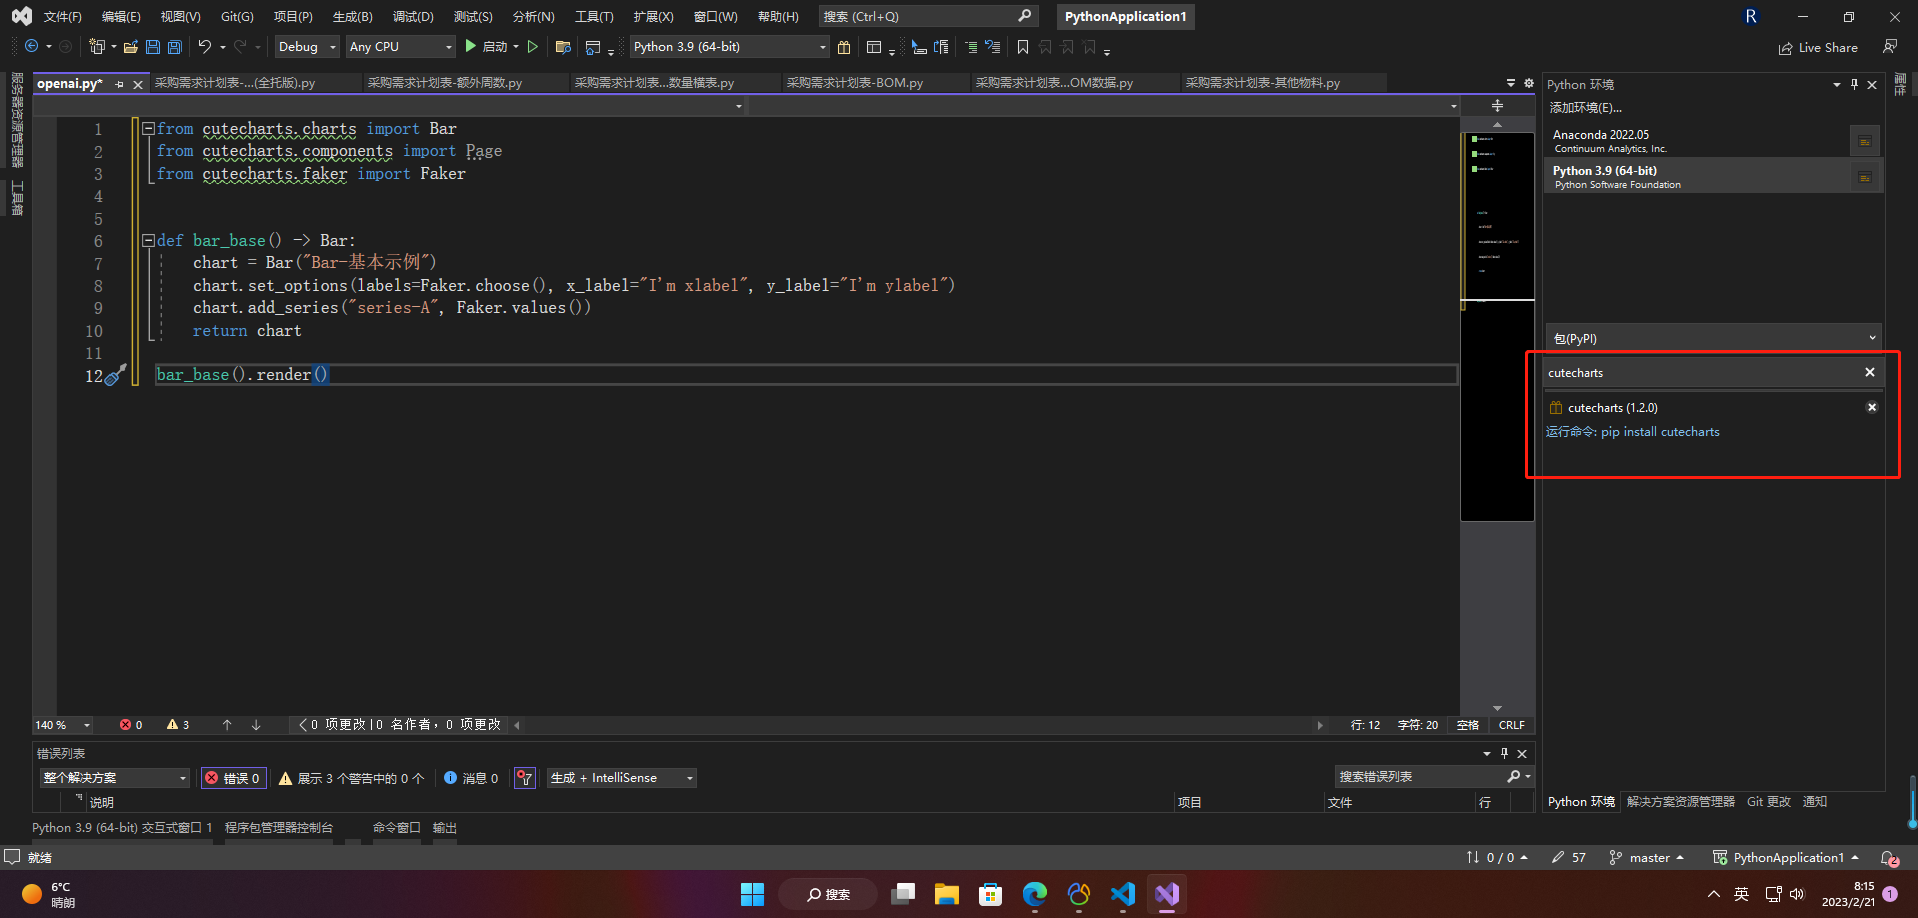The width and height of the screenshot is (1918, 918).
Task: Click the New Project toolbar icon
Action: click(97, 47)
